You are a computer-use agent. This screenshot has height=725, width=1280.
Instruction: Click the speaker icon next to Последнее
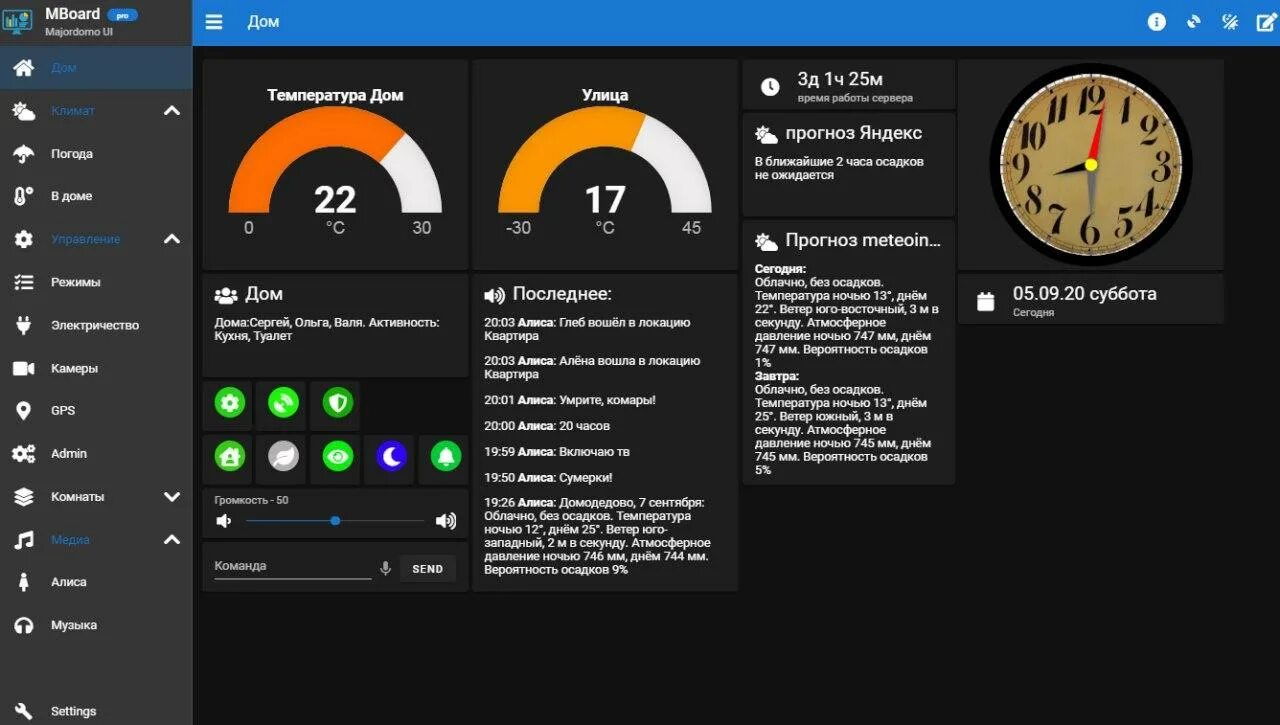point(494,295)
